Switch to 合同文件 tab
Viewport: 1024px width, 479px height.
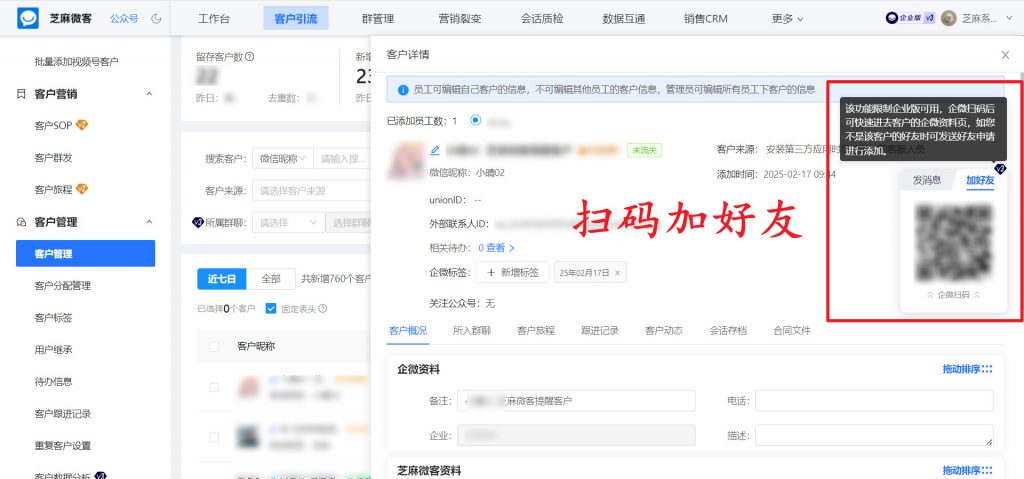[792, 331]
